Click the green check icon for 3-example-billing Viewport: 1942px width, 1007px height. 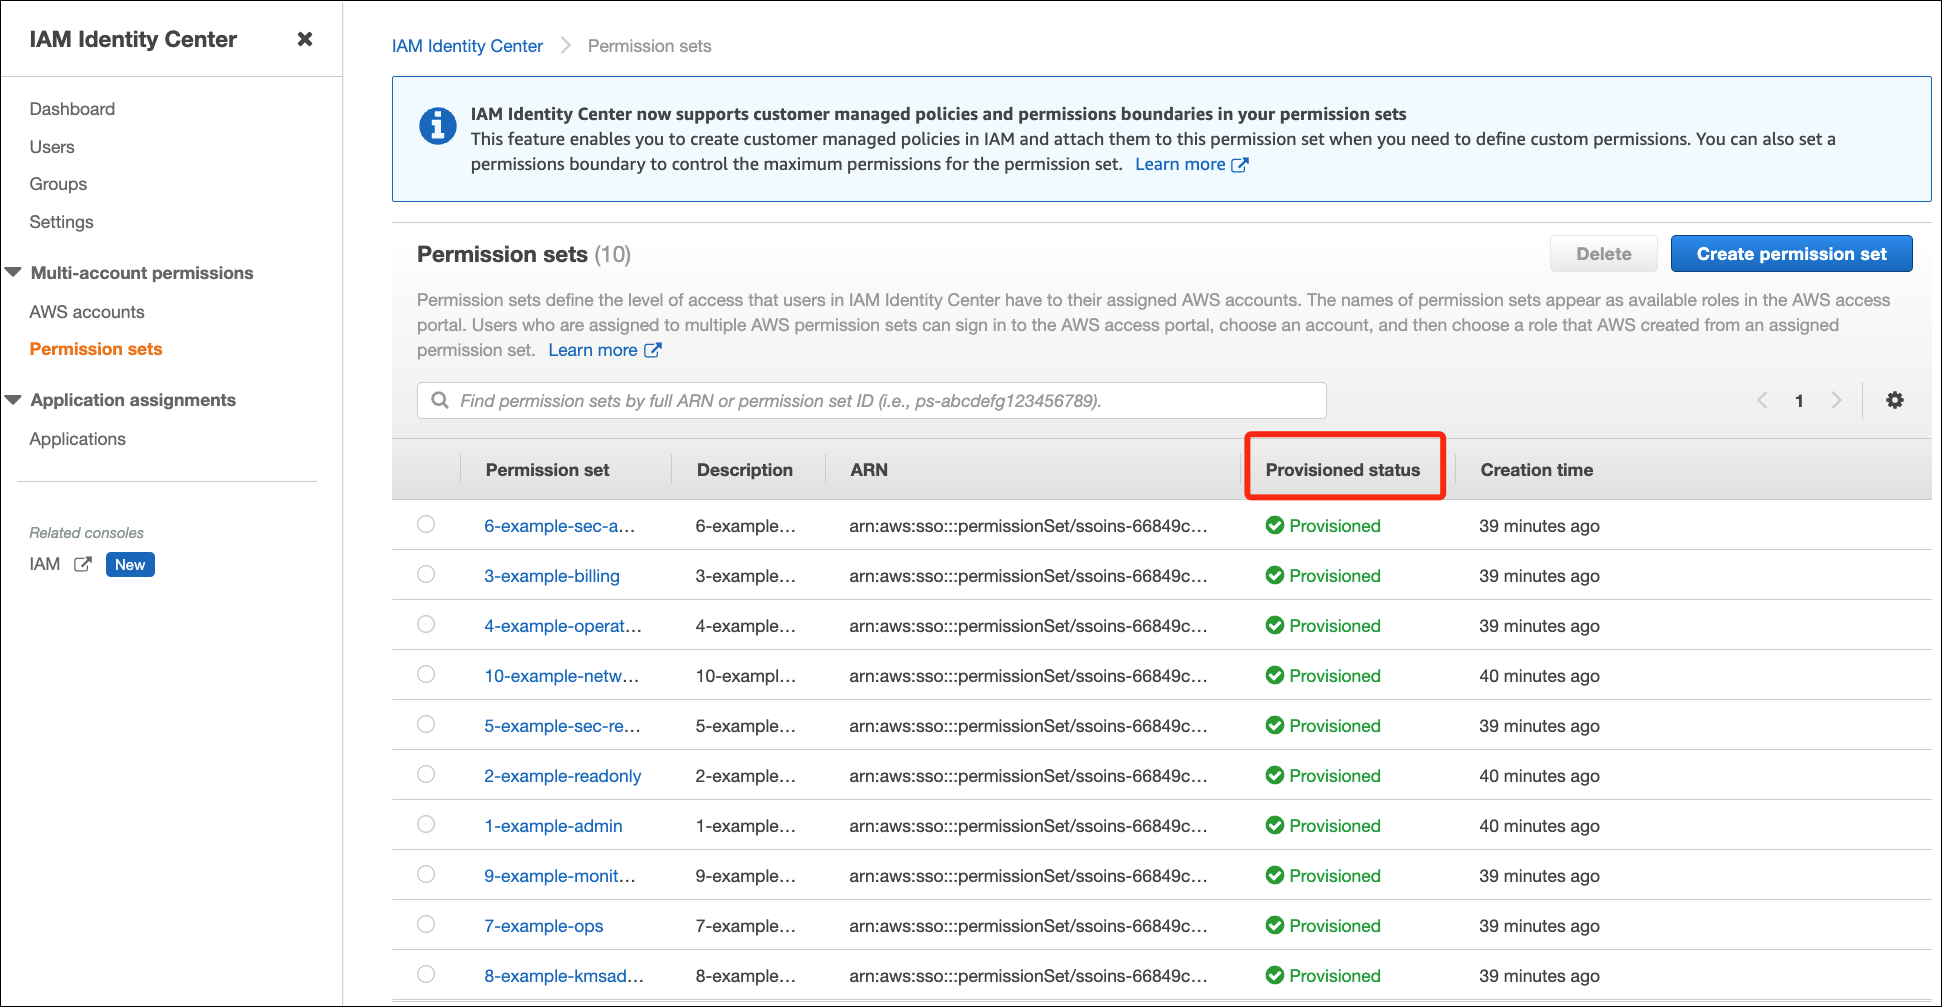coord(1274,575)
